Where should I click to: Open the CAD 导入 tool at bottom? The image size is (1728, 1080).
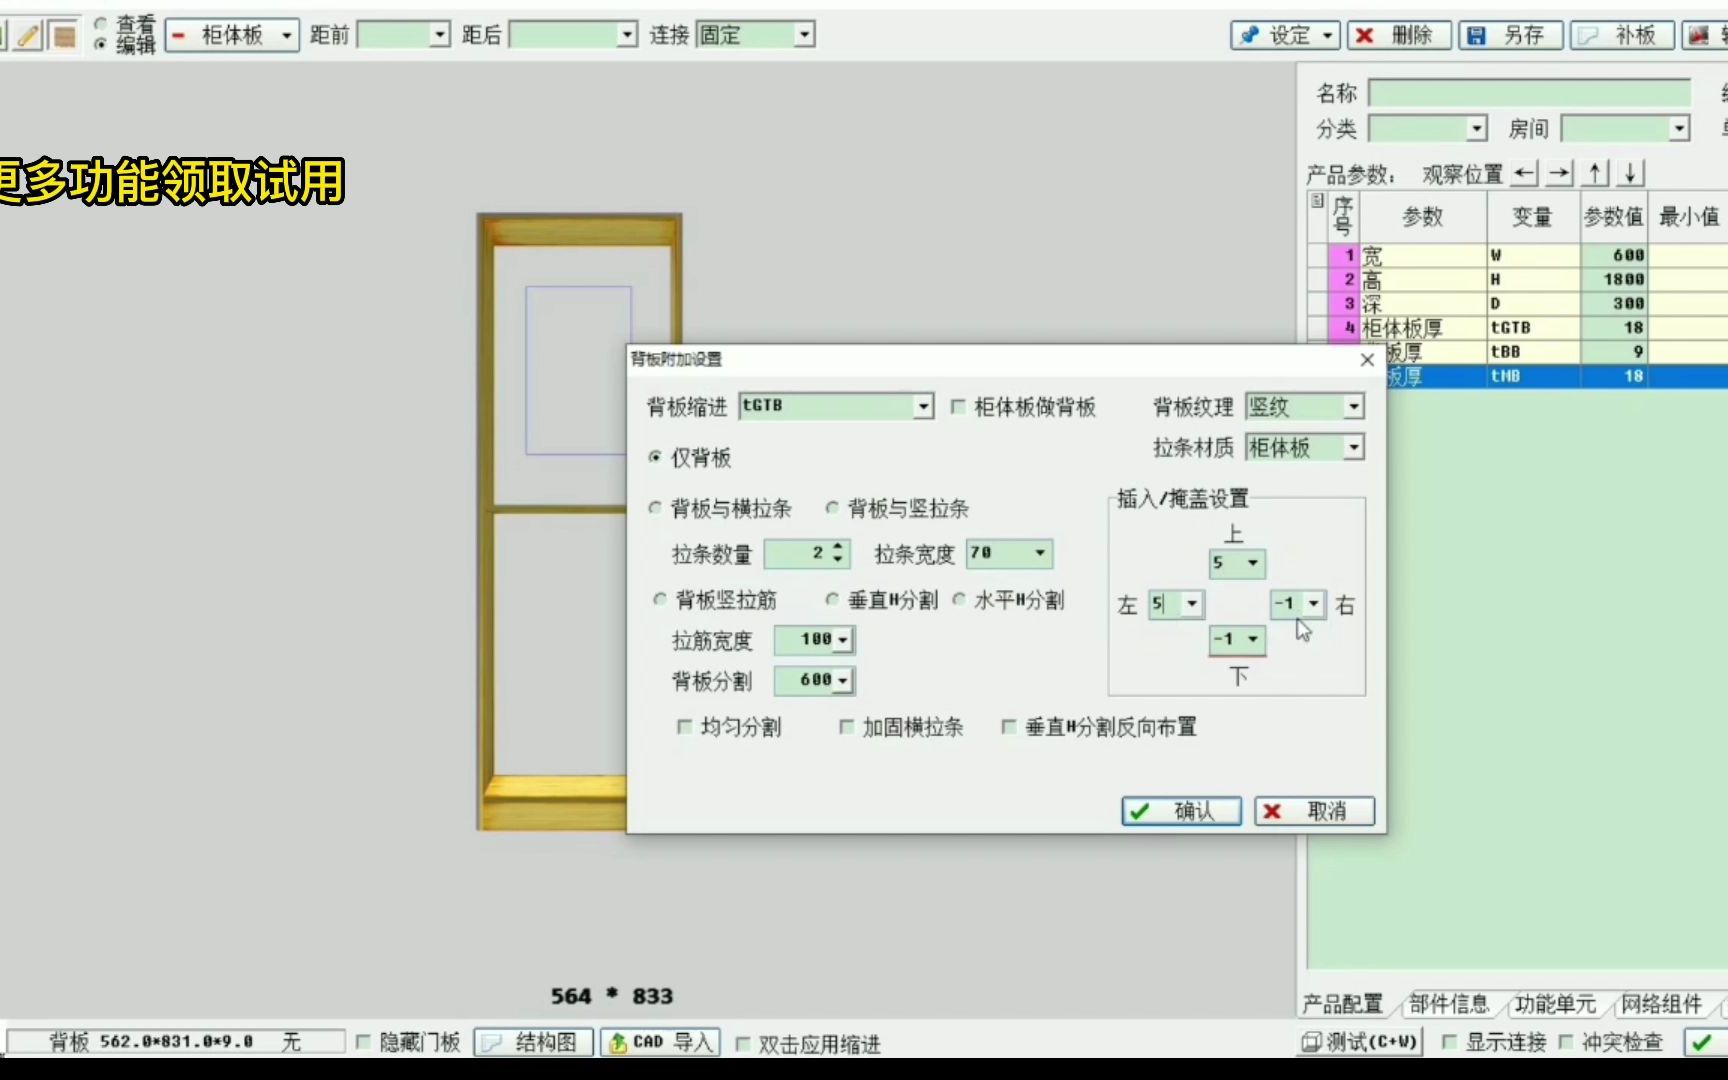(x=660, y=1041)
